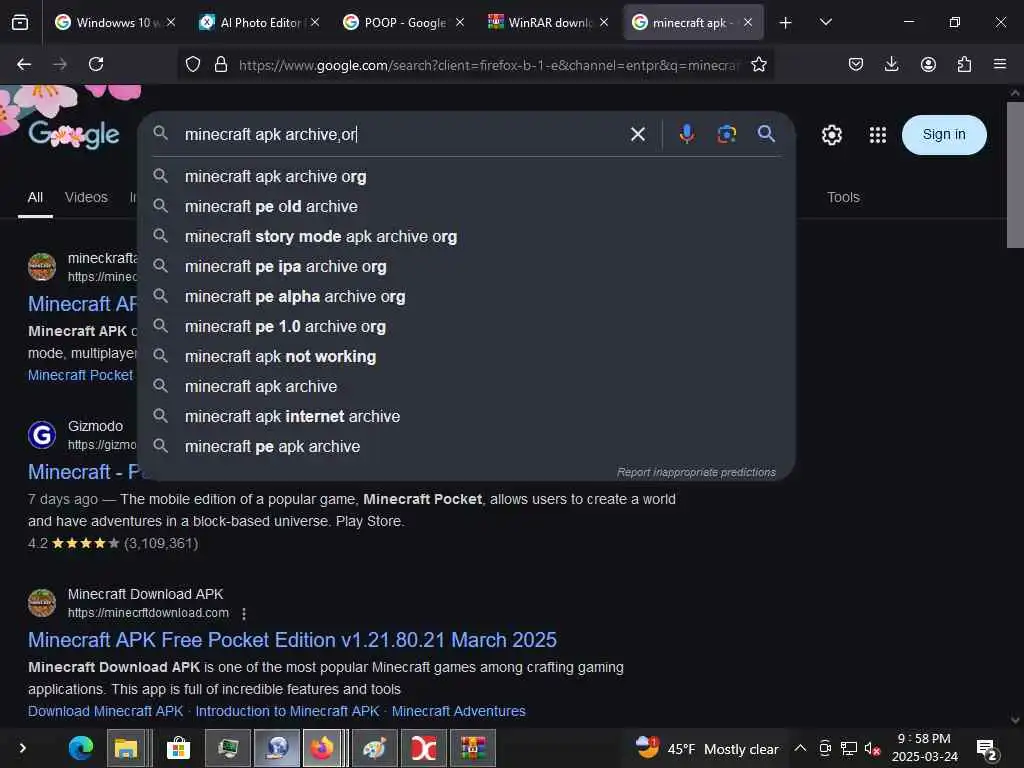Go back to the previous page
Viewport: 1024px width, 768px height.
24,64
